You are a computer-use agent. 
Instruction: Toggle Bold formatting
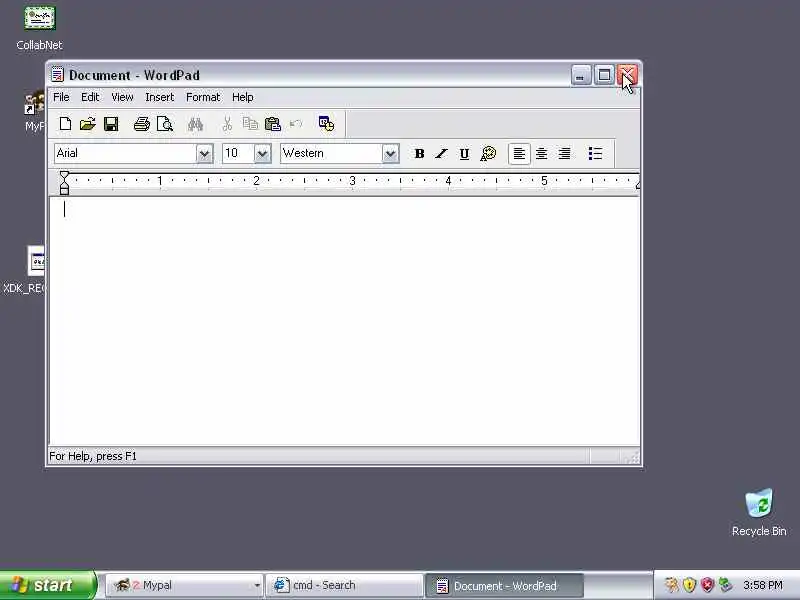419,154
